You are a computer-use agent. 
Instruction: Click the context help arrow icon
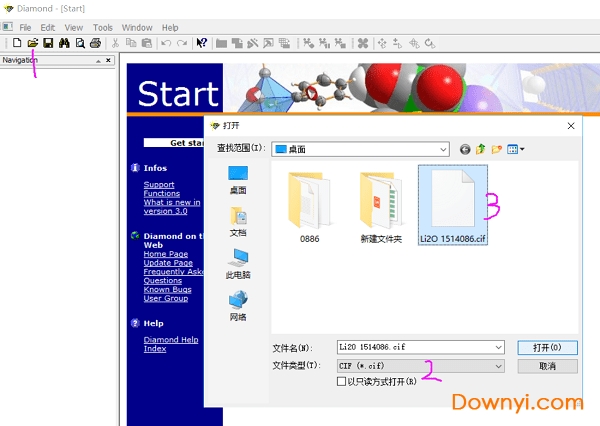201,43
